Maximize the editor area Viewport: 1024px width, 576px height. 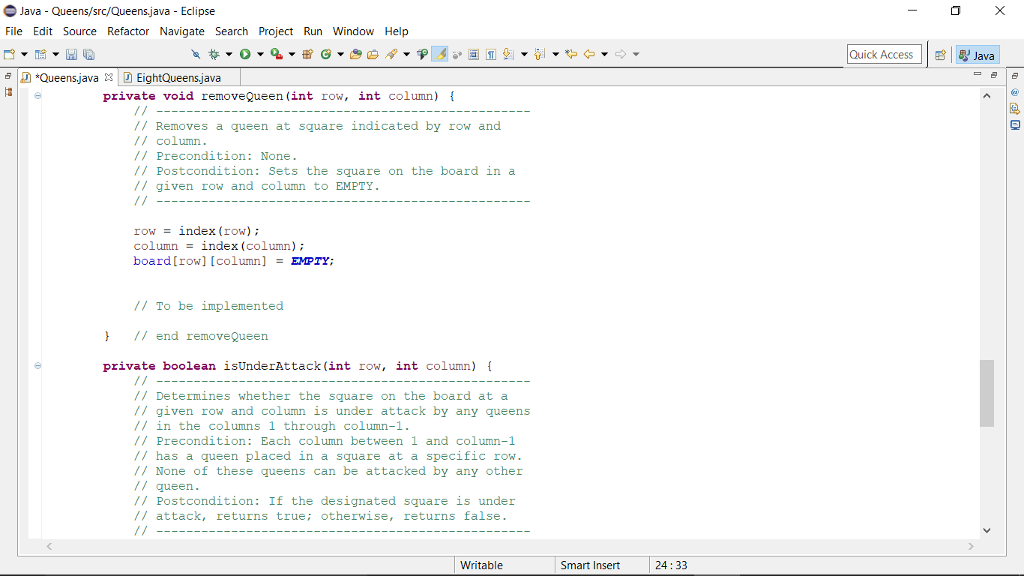(x=994, y=75)
